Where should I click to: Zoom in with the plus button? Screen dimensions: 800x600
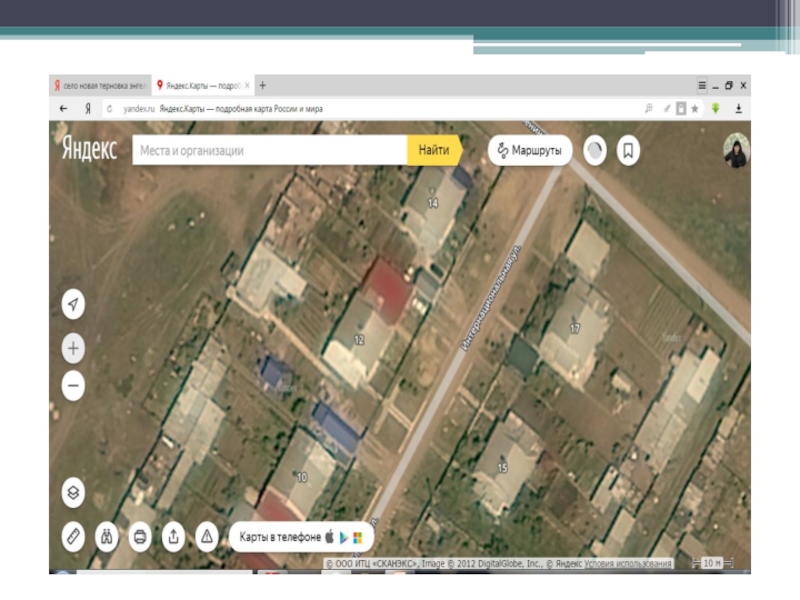[x=73, y=348]
